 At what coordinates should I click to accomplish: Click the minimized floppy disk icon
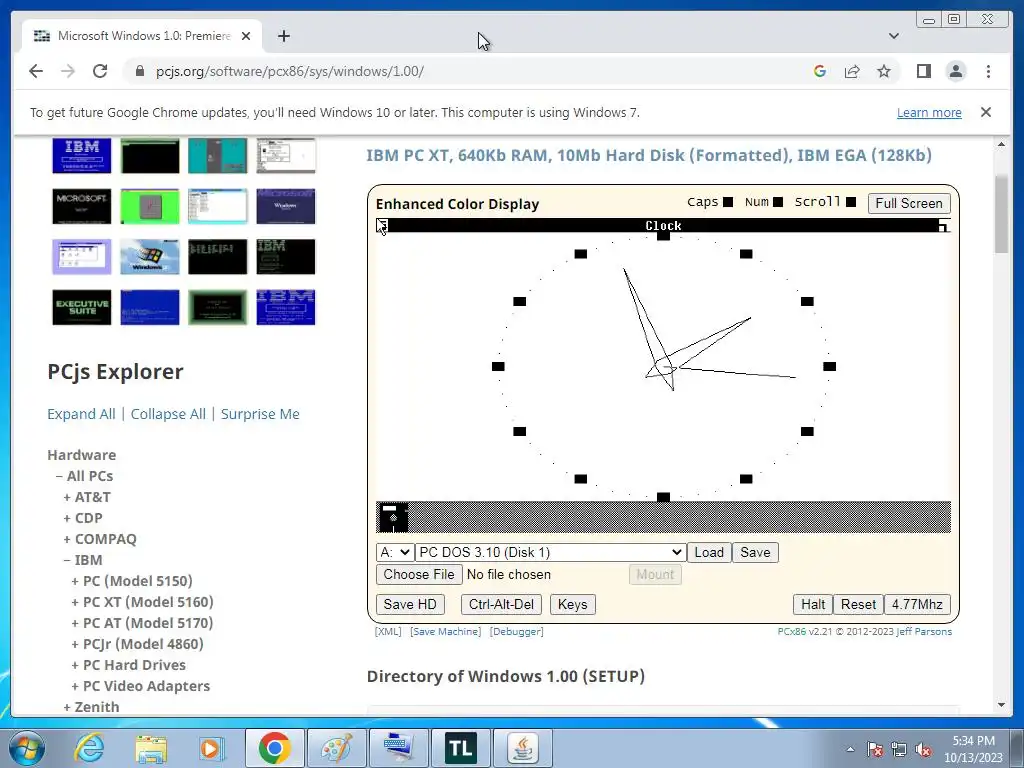point(393,517)
